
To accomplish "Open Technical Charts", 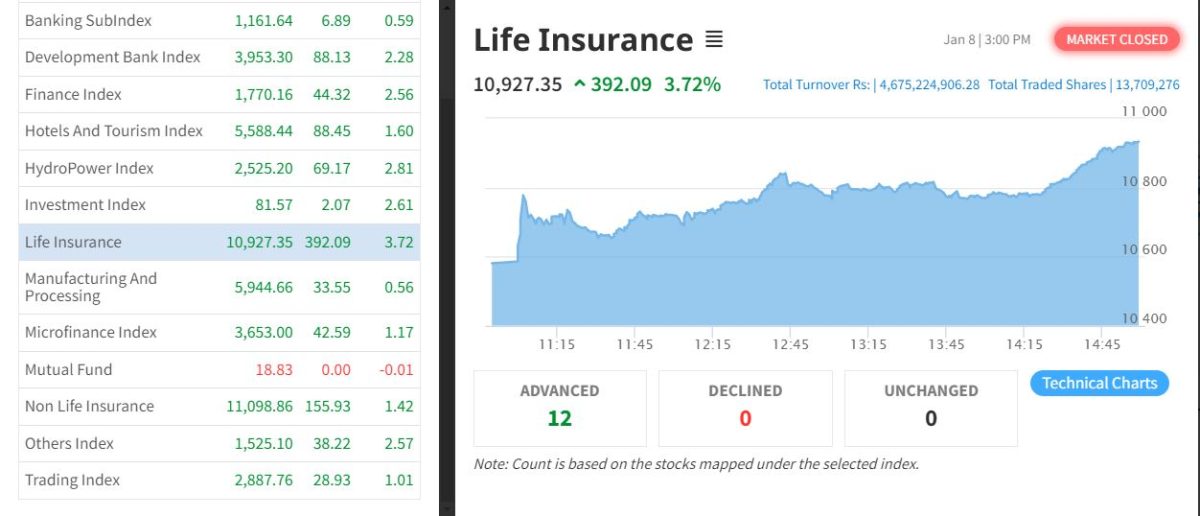I will (1099, 383).
